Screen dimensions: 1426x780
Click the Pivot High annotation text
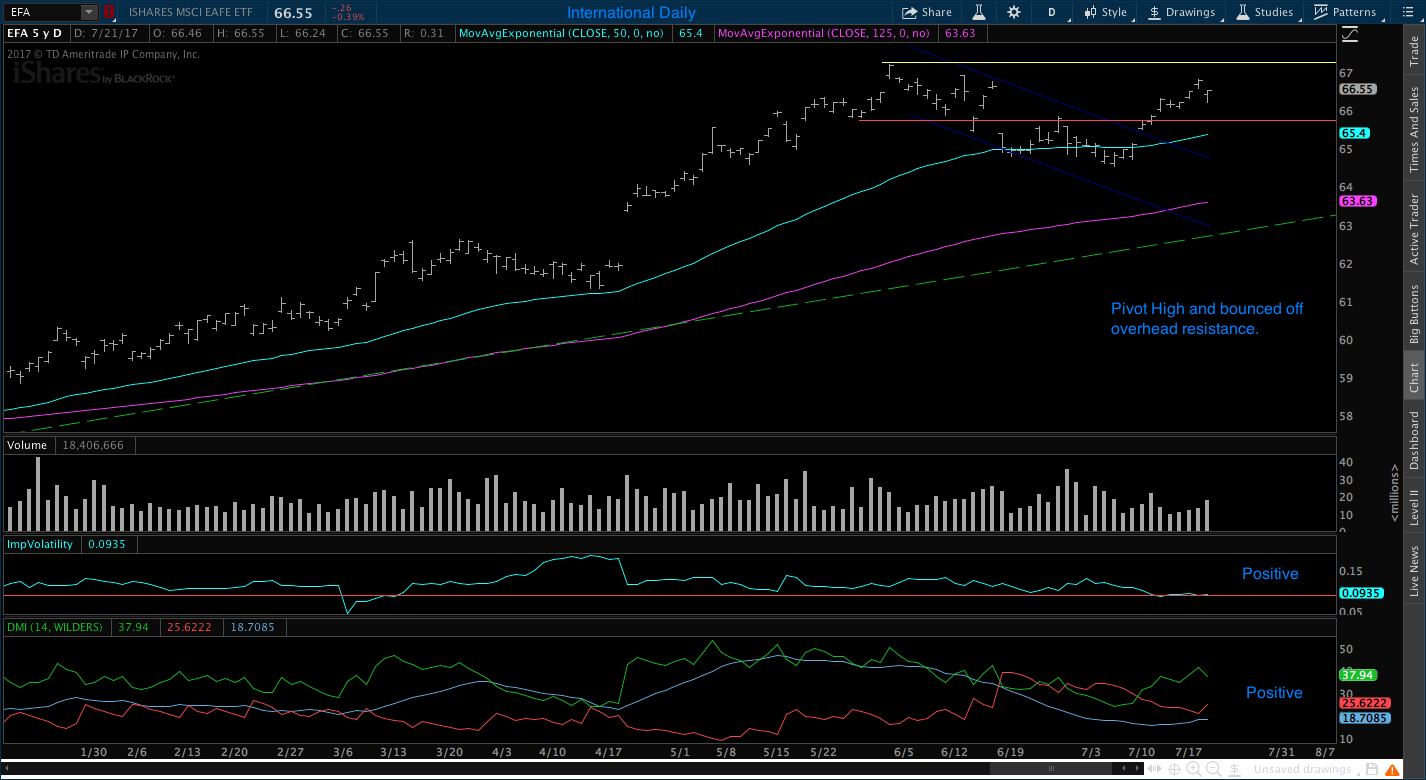coord(1207,318)
